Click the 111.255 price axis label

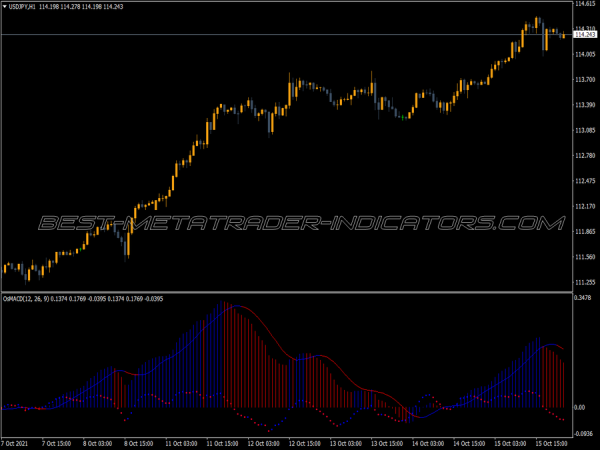pos(585,282)
